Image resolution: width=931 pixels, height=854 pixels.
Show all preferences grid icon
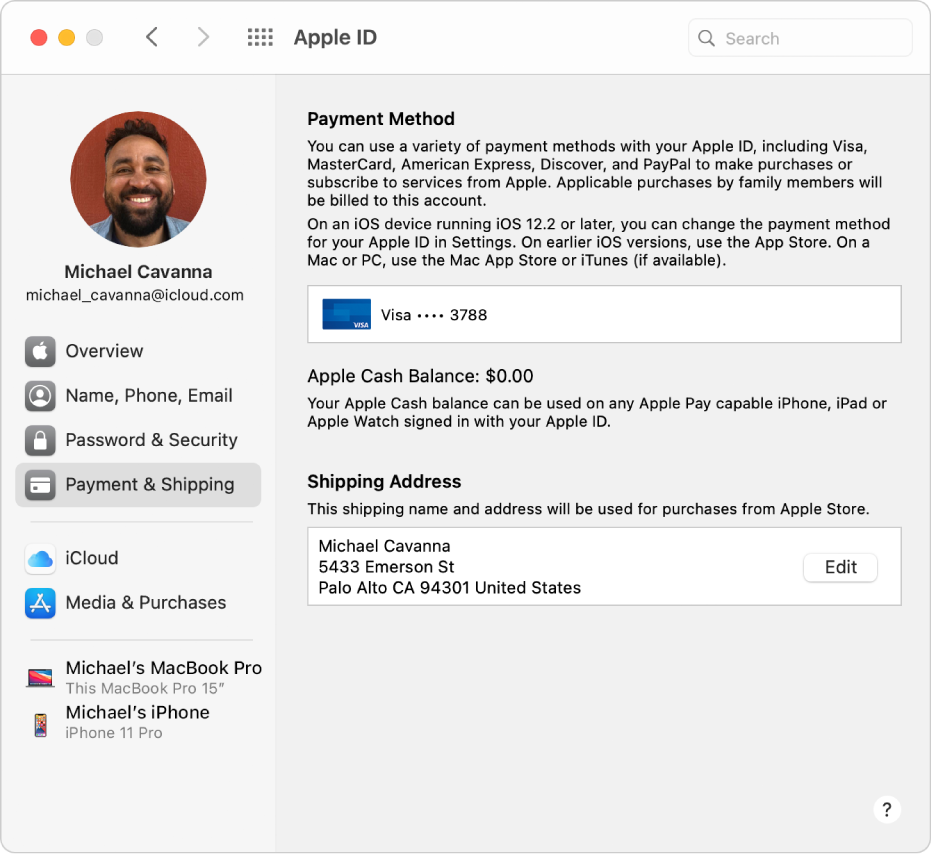260,38
